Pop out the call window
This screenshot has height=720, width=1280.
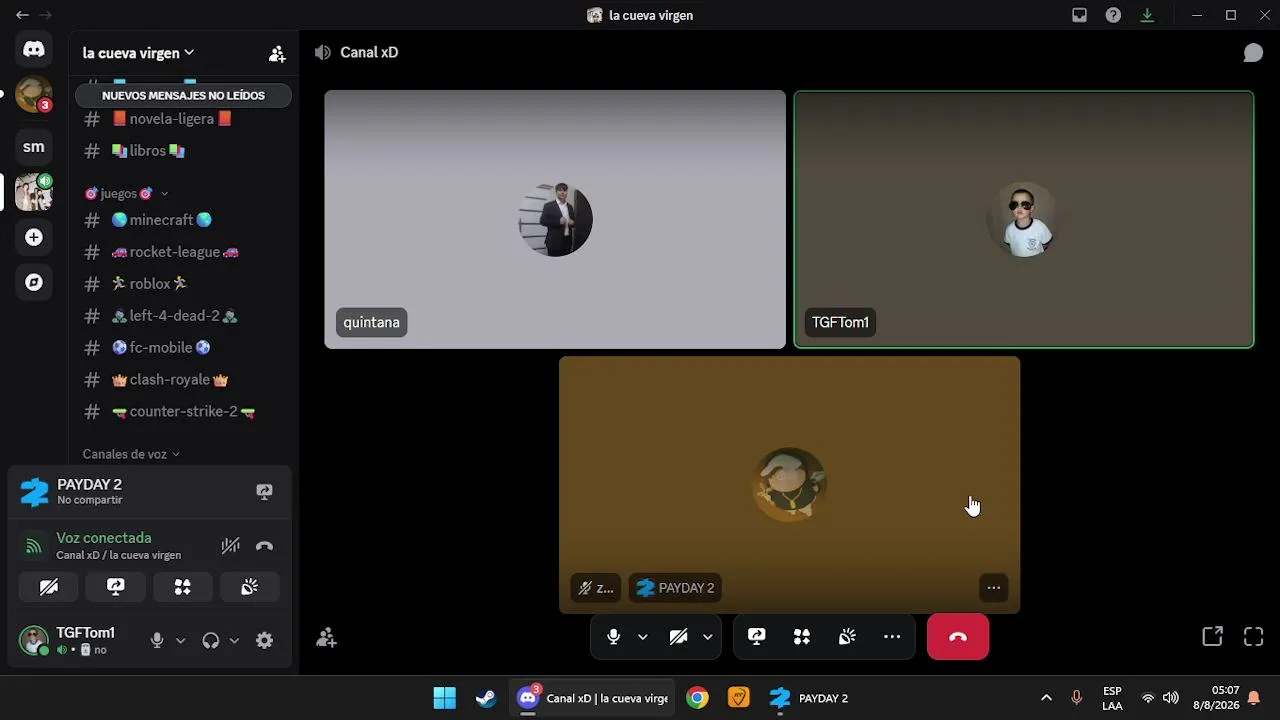click(x=1212, y=637)
